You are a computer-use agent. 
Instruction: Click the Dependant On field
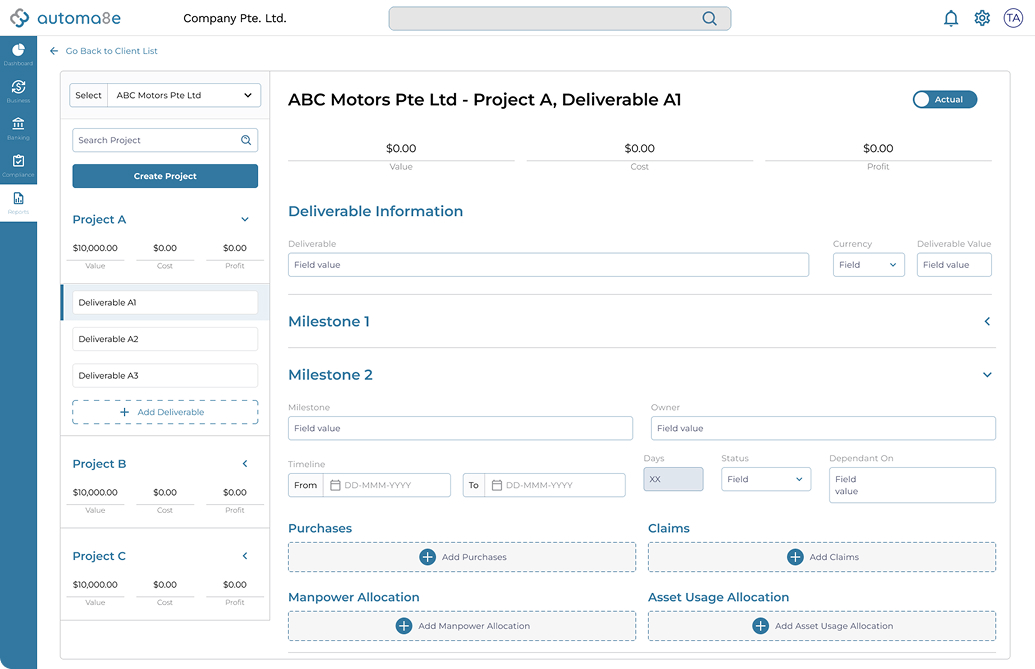[912, 485]
